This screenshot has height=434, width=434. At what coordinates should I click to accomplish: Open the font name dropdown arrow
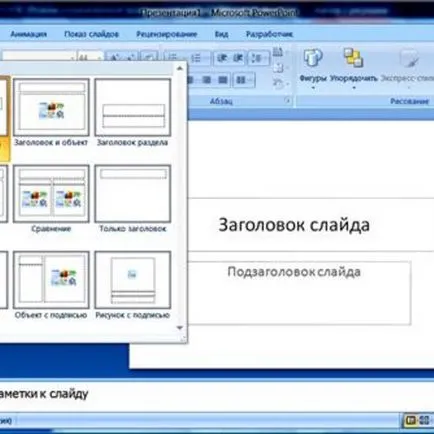point(73,57)
